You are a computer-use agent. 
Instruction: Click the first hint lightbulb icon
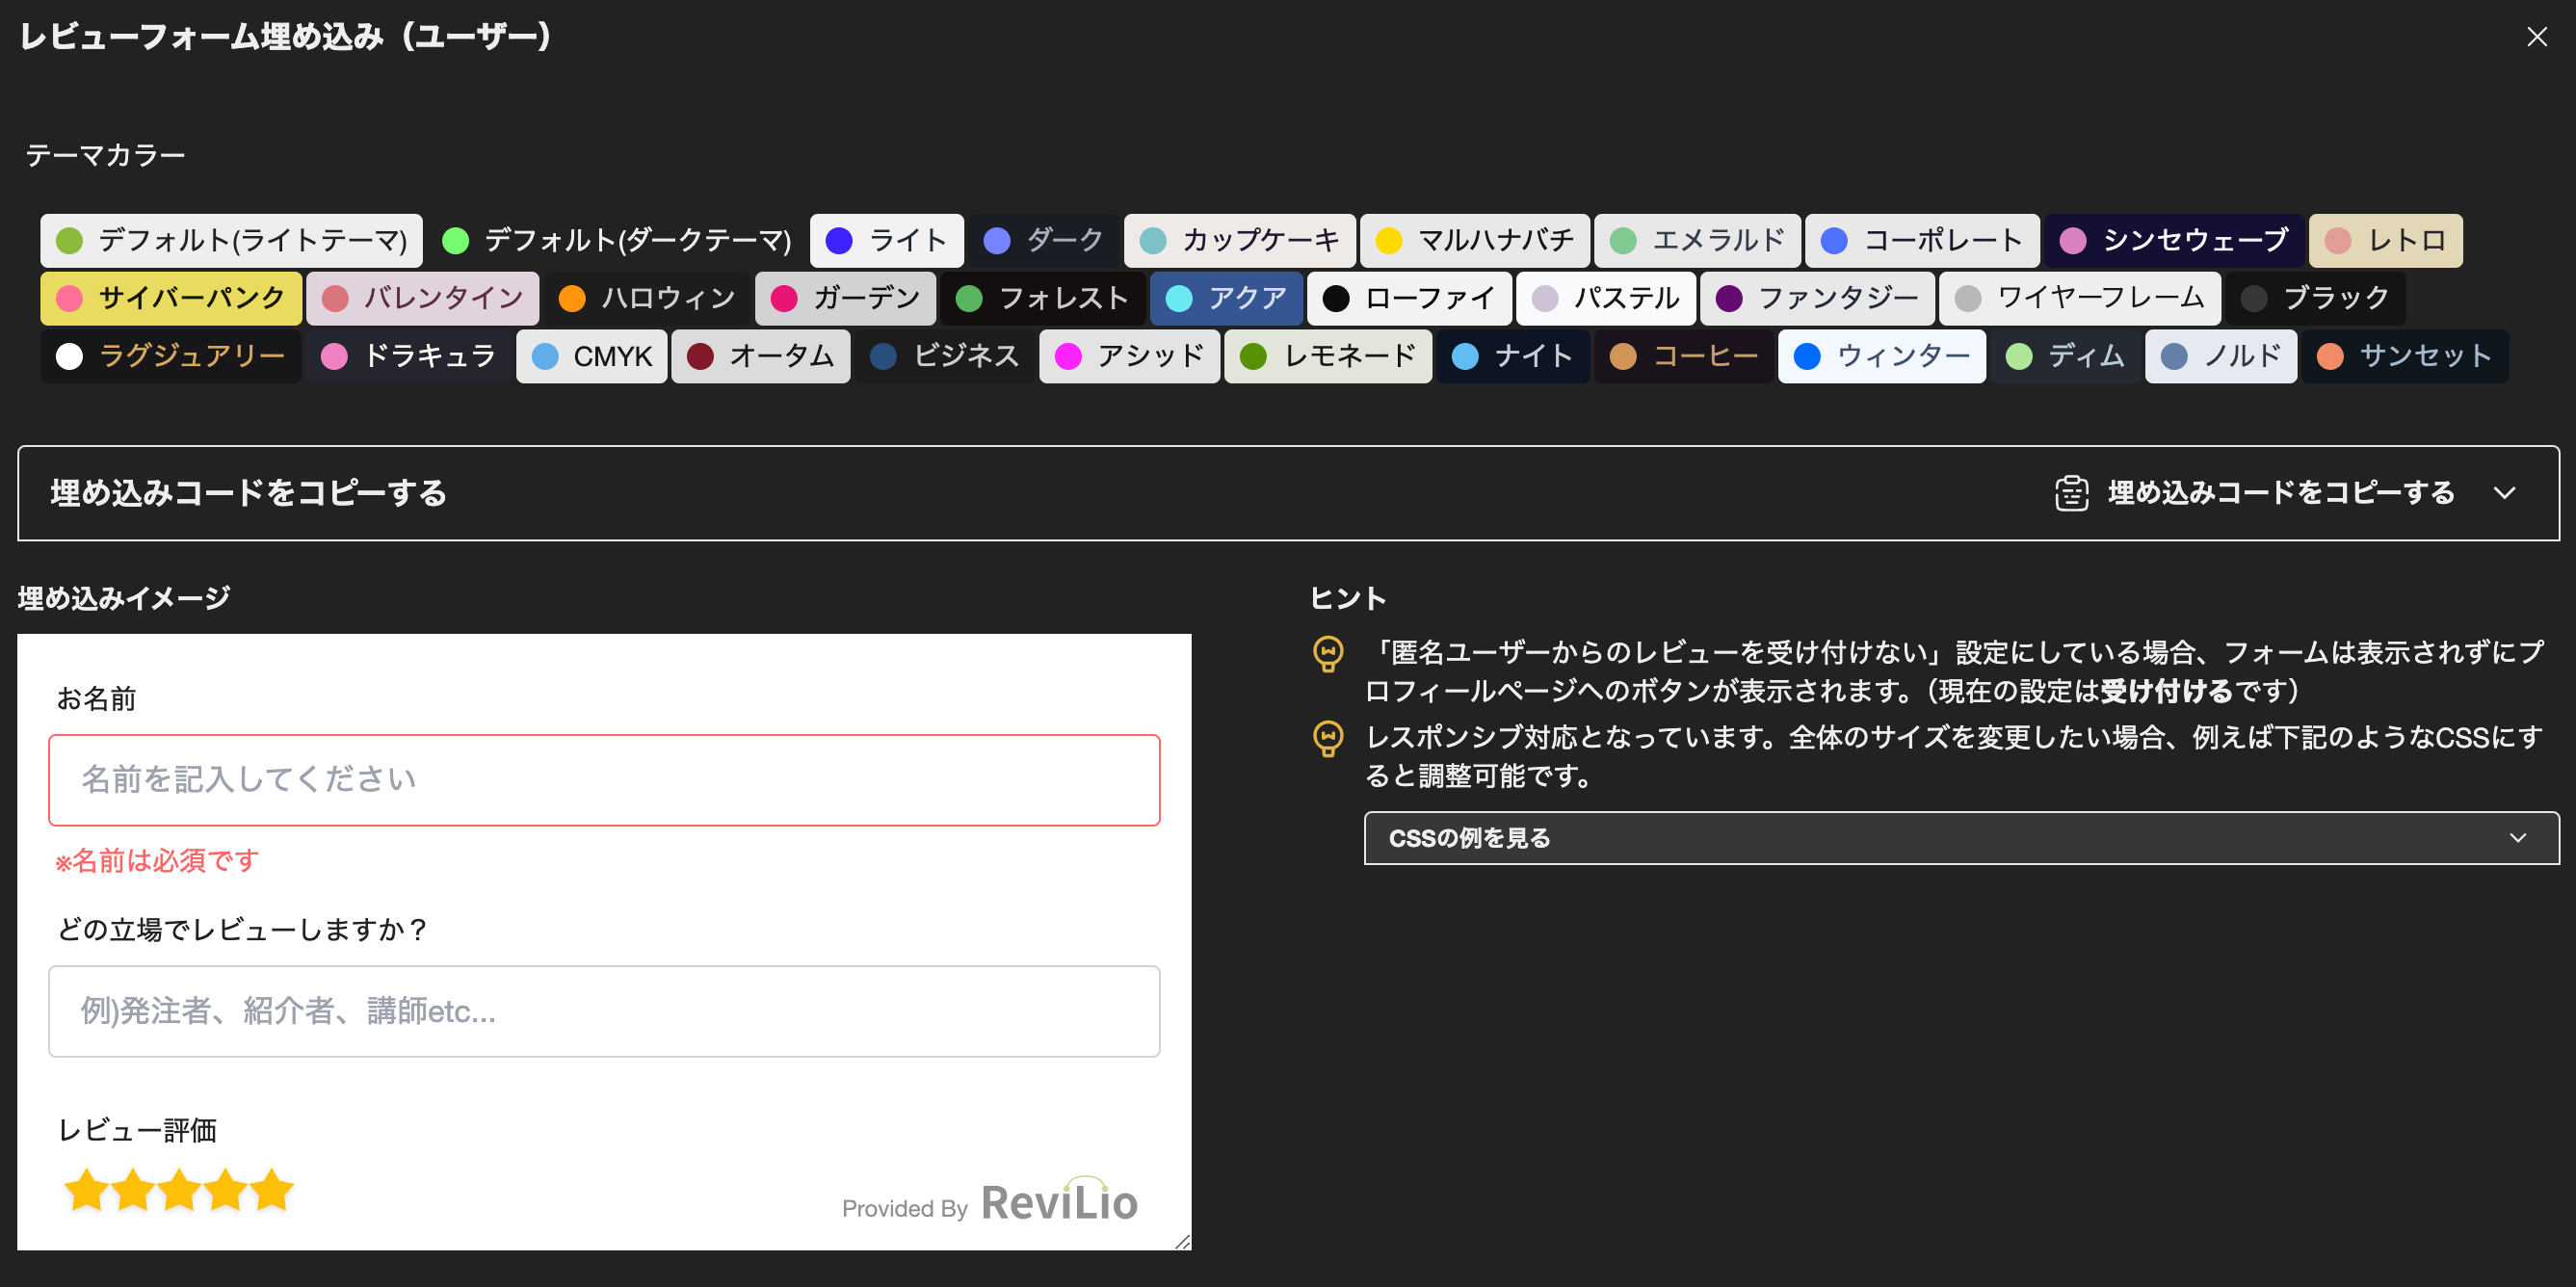pyautogui.click(x=1328, y=654)
